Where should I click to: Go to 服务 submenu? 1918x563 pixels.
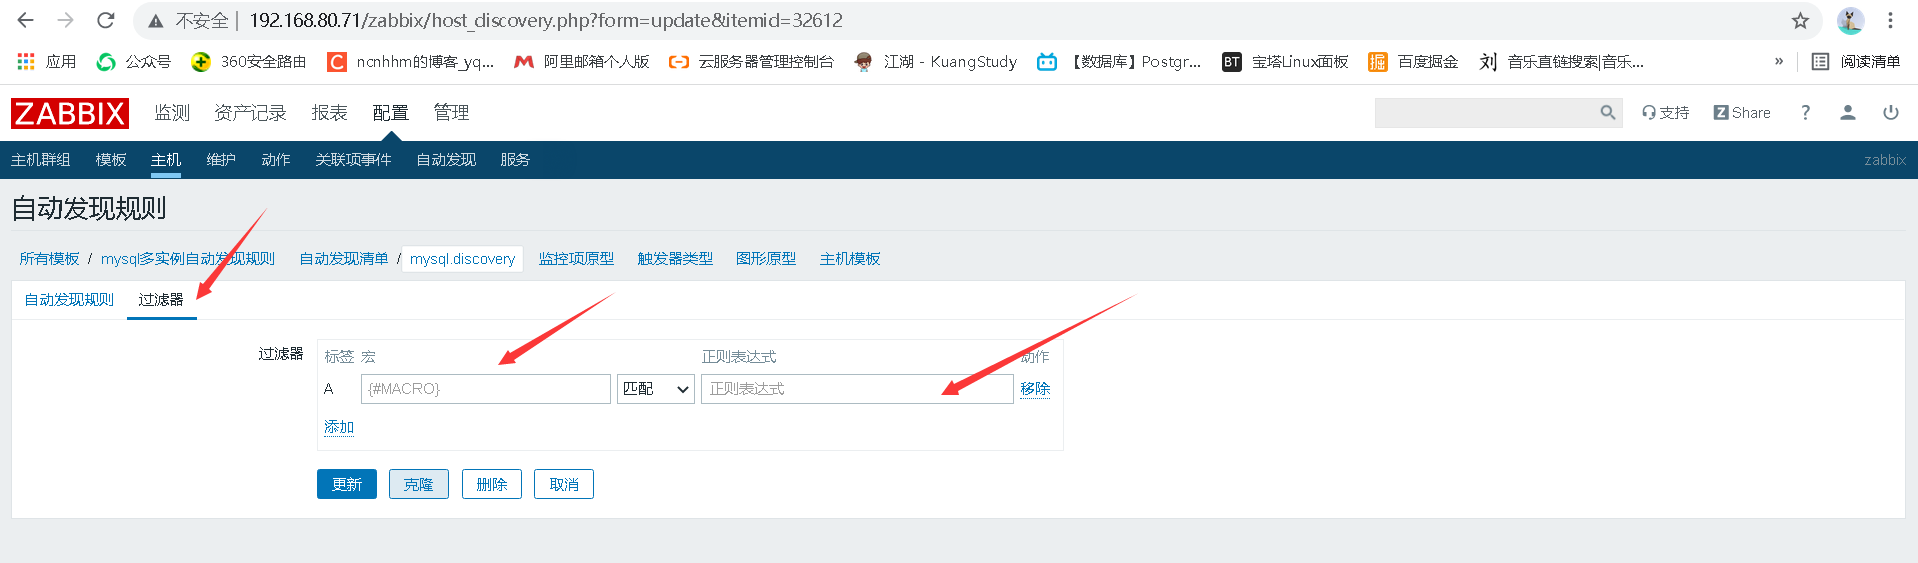515,160
